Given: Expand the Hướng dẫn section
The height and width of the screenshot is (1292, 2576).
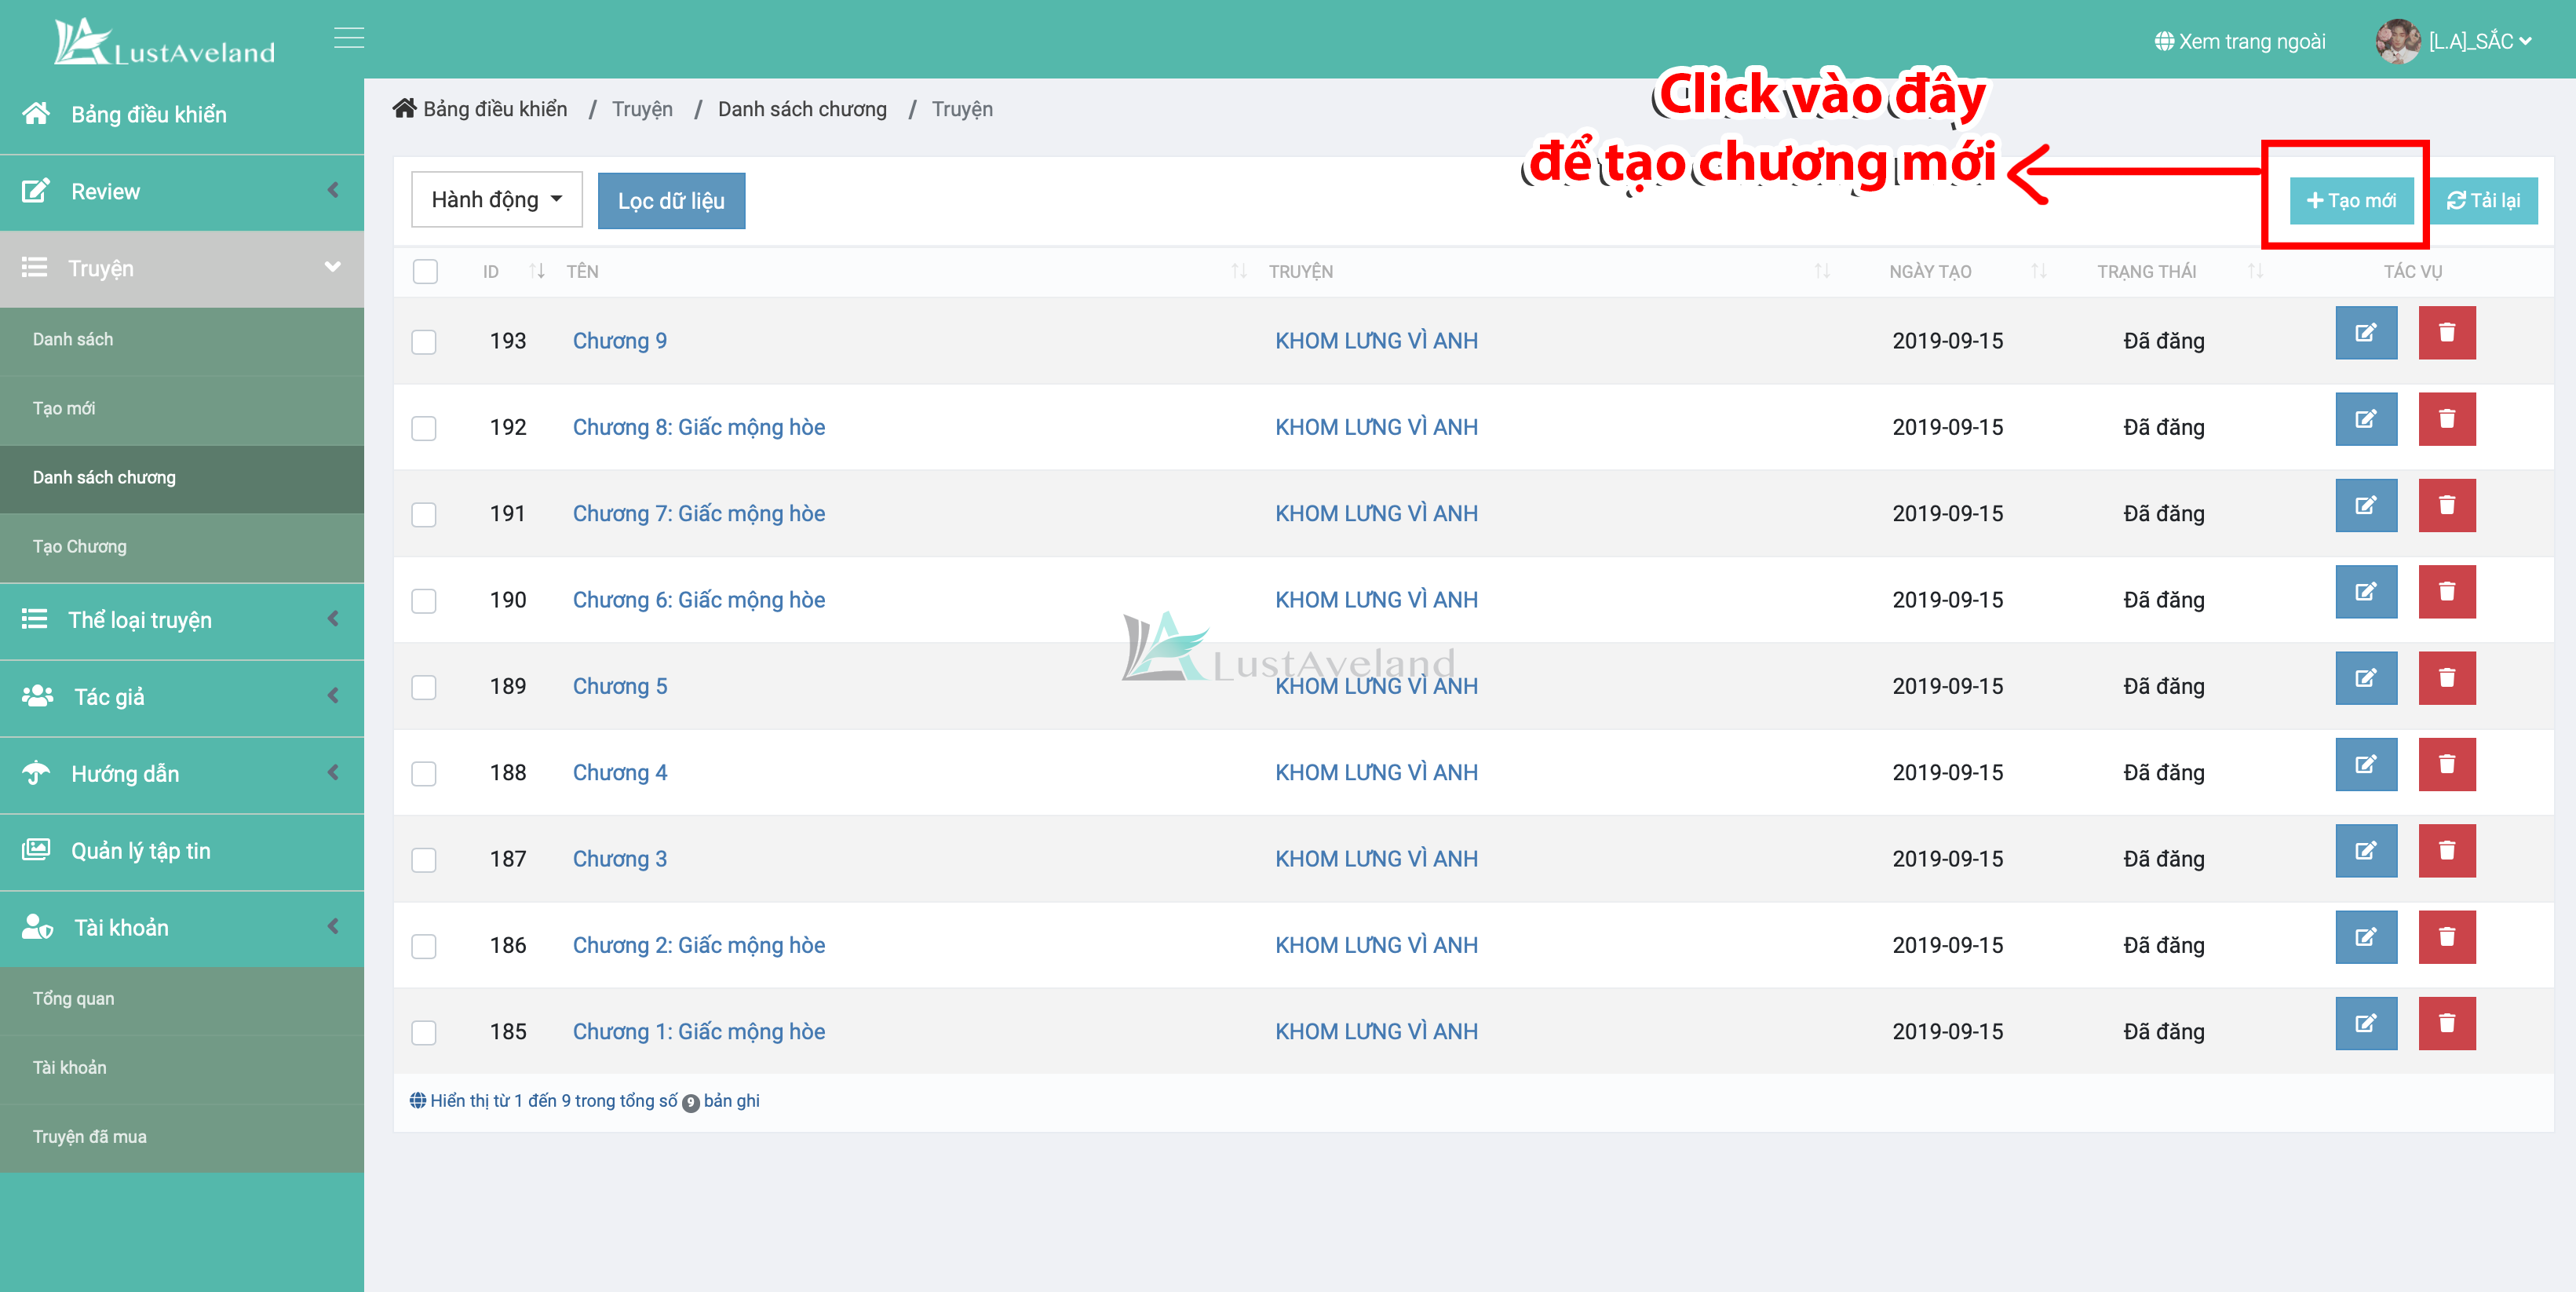Looking at the screenshot, I should tap(182, 774).
